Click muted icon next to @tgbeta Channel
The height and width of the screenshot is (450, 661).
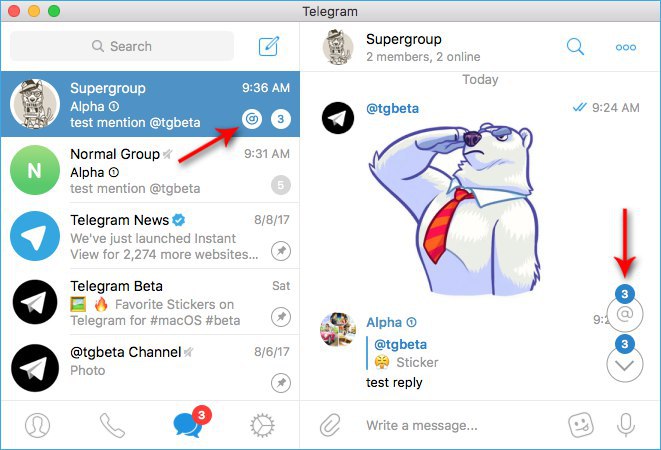point(189,352)
